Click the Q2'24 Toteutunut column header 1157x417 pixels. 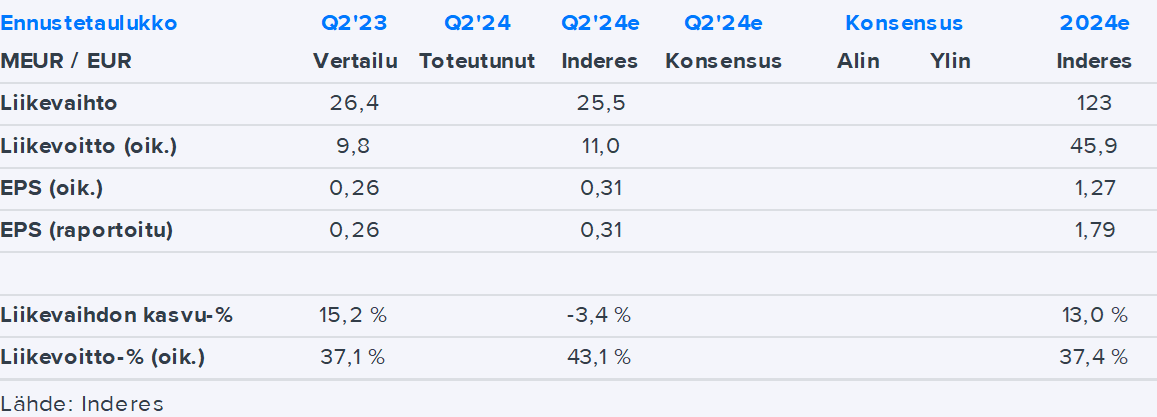pyautogui.click(x=477, y=23)
